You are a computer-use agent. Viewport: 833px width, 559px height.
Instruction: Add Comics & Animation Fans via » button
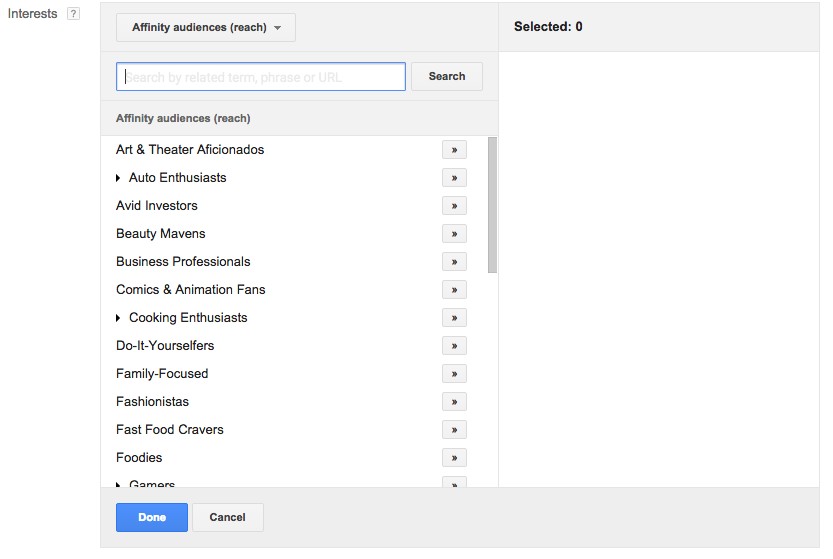pyautogui.click(x=454, y=290)
